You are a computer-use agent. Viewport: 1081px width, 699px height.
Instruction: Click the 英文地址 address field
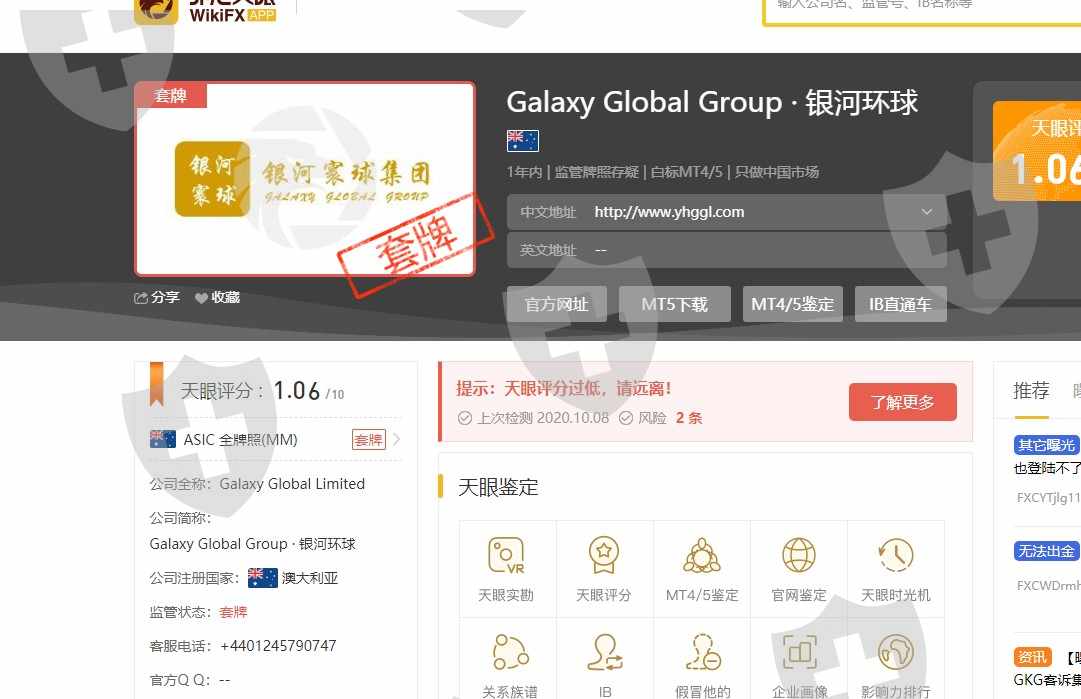[x=727, y=250]
